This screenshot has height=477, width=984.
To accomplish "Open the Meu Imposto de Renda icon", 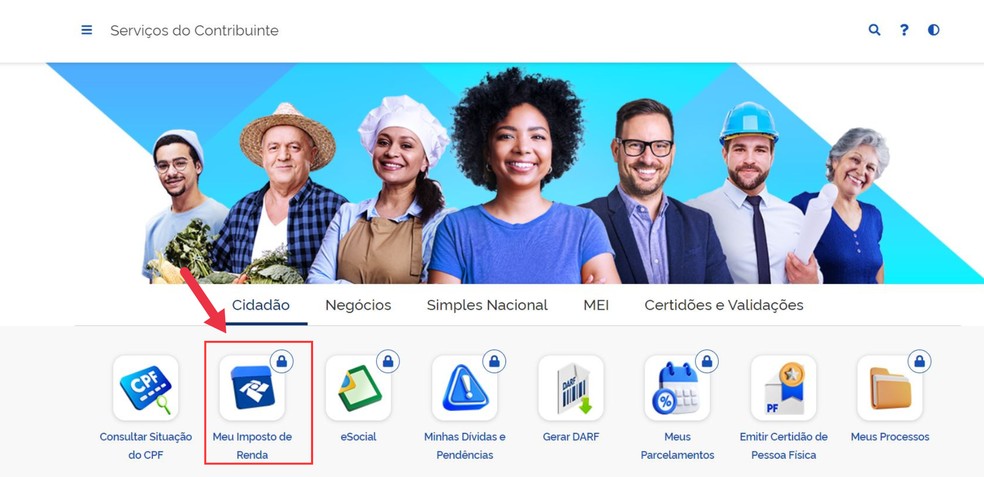I will point(252,388).
